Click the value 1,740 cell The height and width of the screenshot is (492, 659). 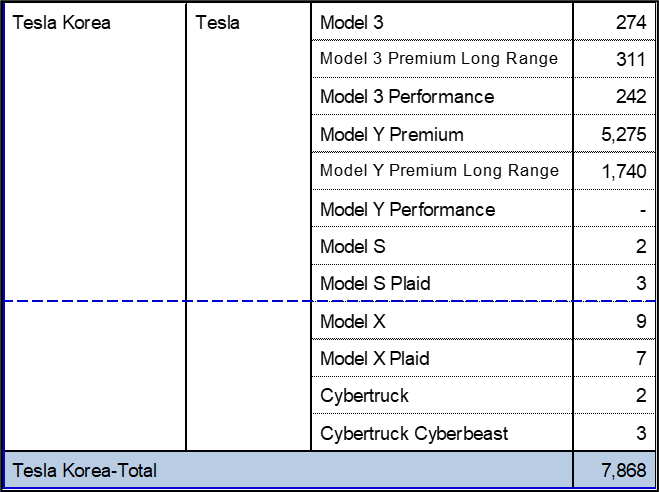[x=614, y=171]
